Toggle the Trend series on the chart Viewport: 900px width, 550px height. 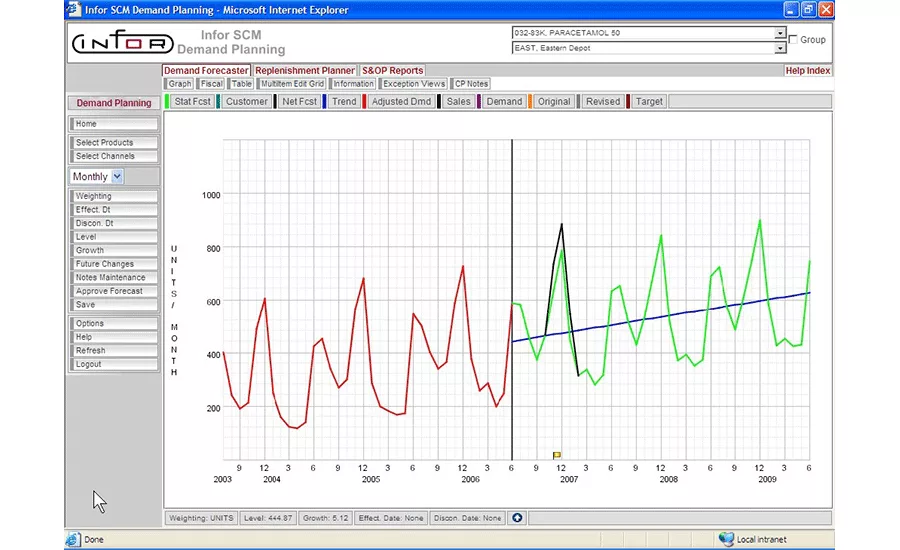click(344, 102)
